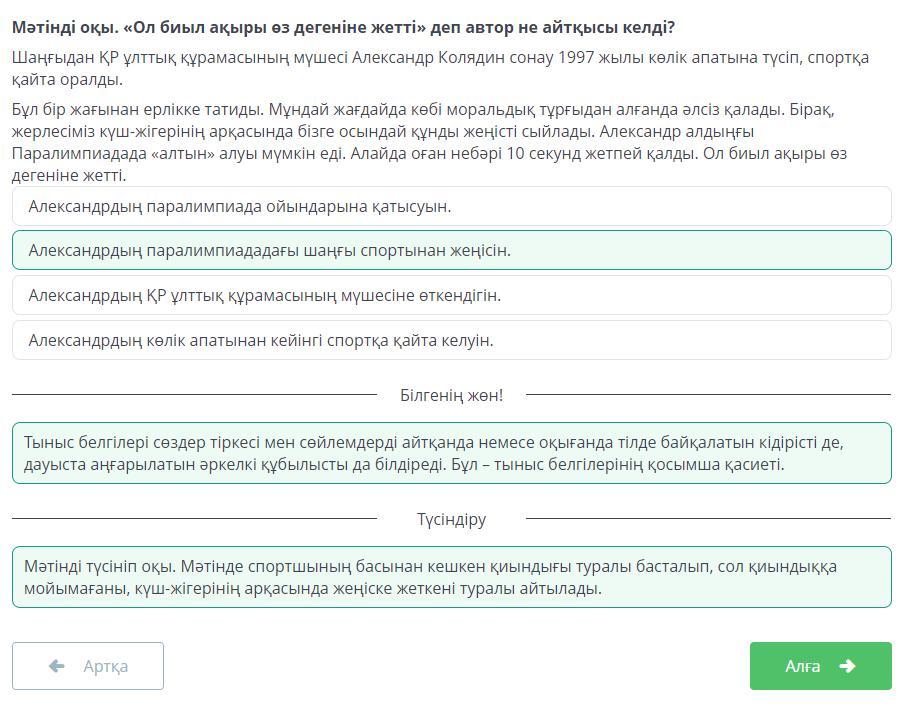Click the tip box about тыныс белгілері

[x=451, y=453]
